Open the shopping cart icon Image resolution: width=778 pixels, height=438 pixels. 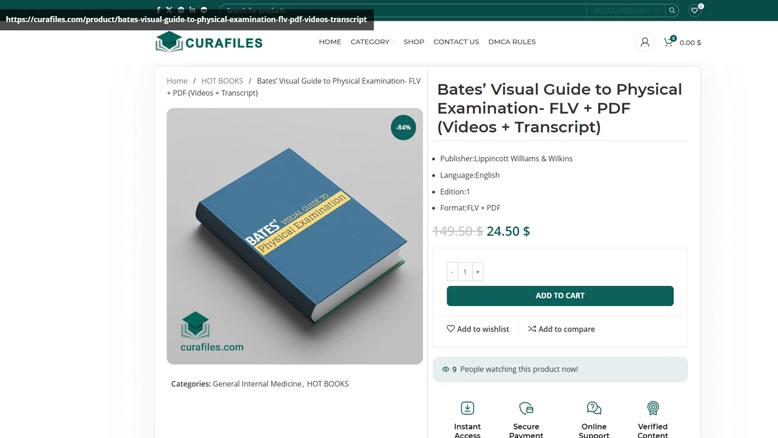tap(669, 42)
